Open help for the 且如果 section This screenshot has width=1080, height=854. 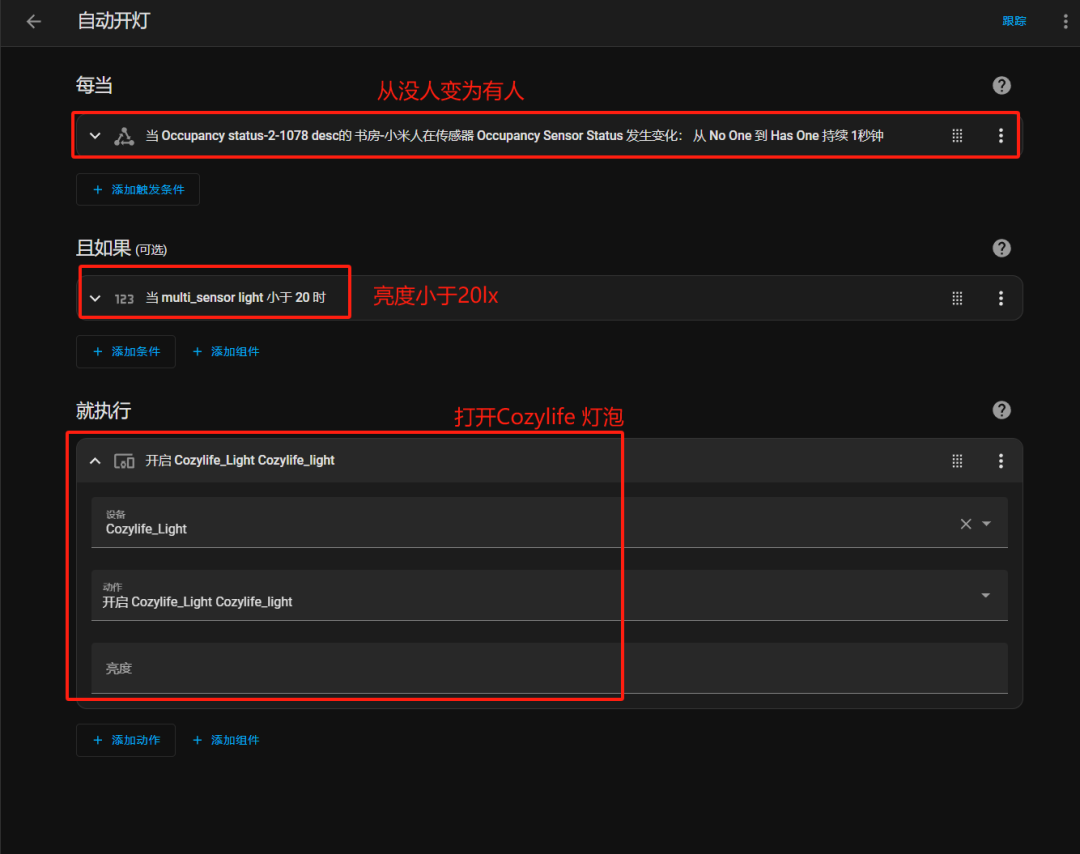point(1001,248)
